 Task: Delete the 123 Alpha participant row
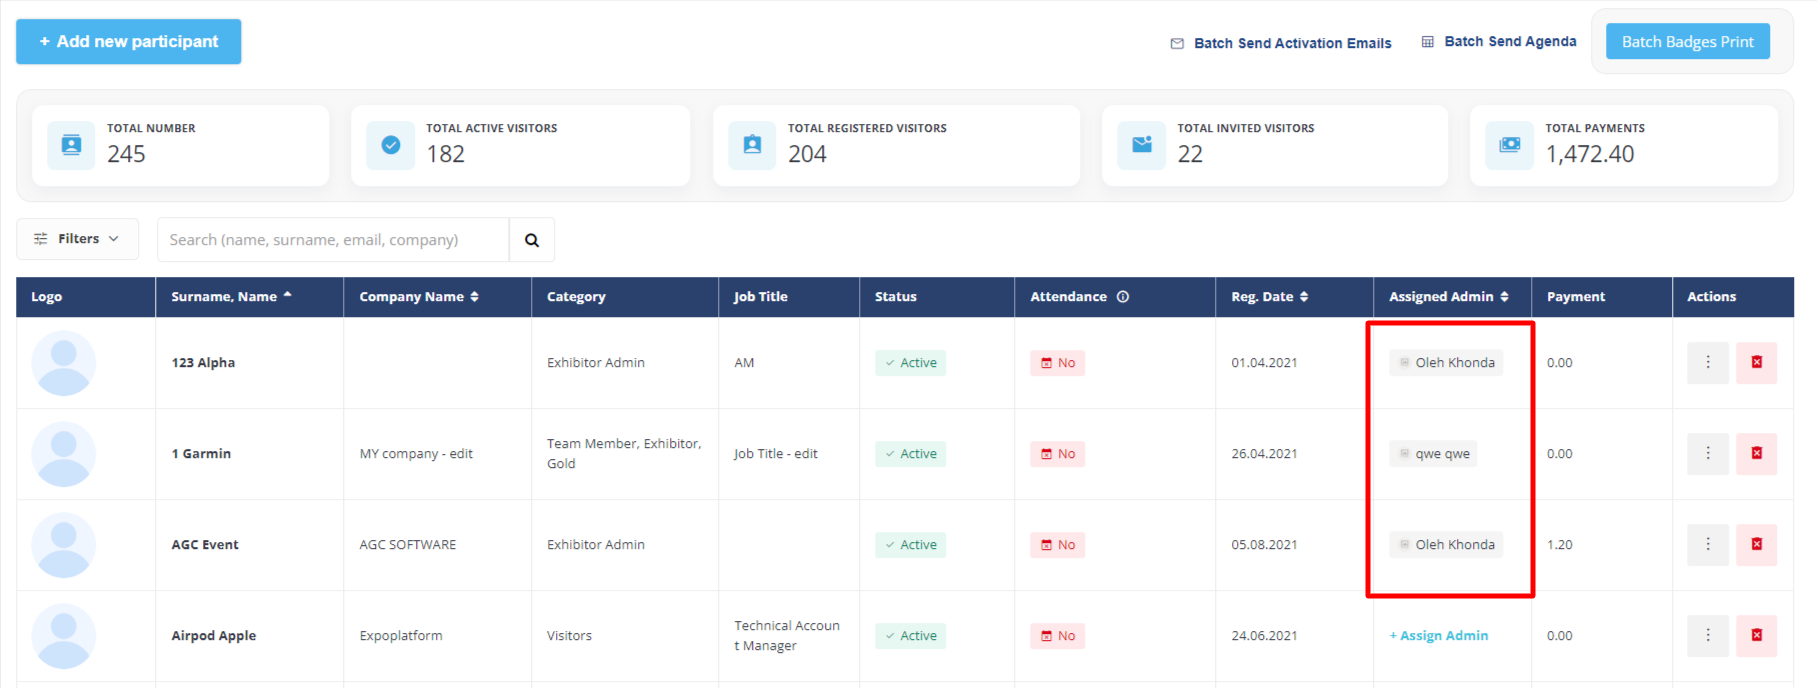pos(1756,363)
